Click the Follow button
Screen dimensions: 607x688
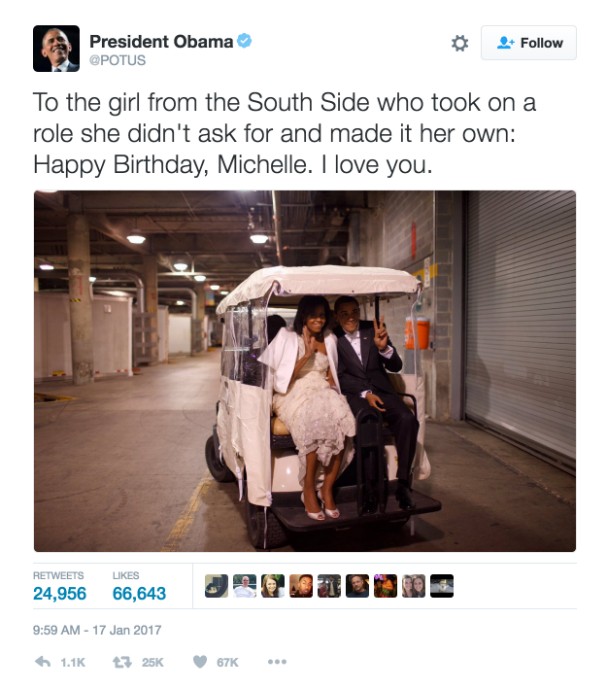point(528,43)
